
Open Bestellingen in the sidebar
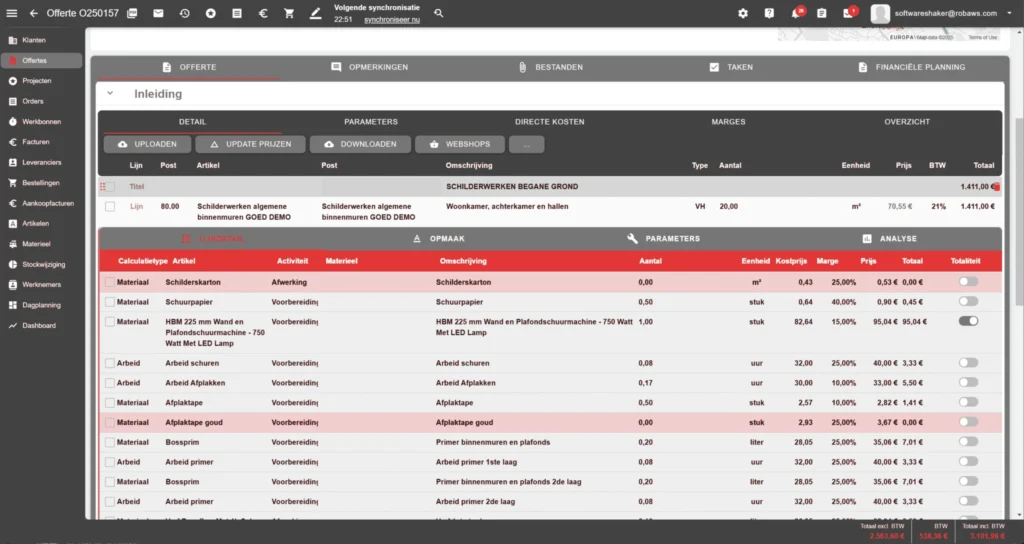[42, 183]
